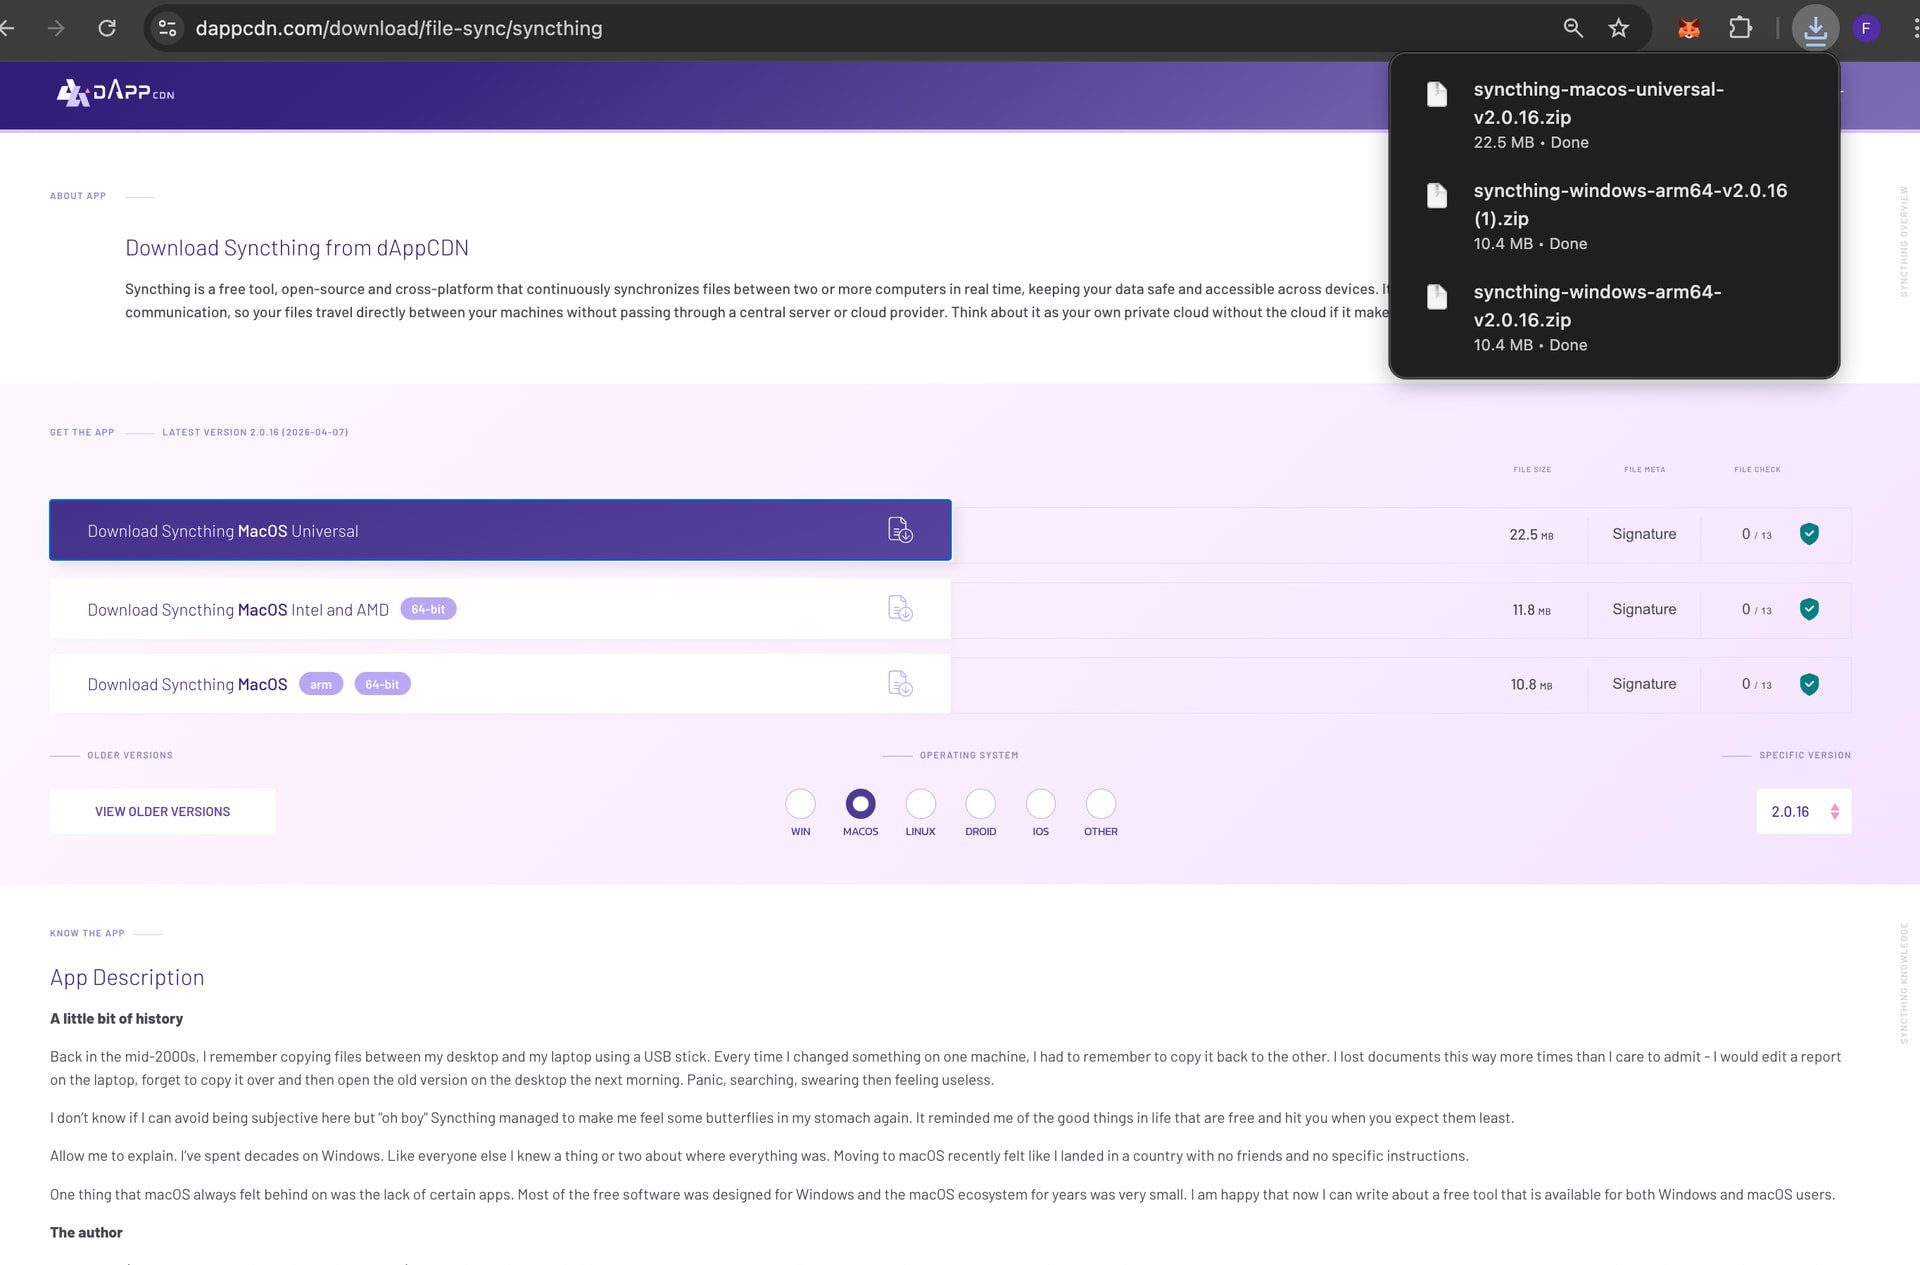The width and height of the screenshot is (1920, 1265).
Task: Click Download Syncthing MacOS Intel and AMD
Action: 238,610
